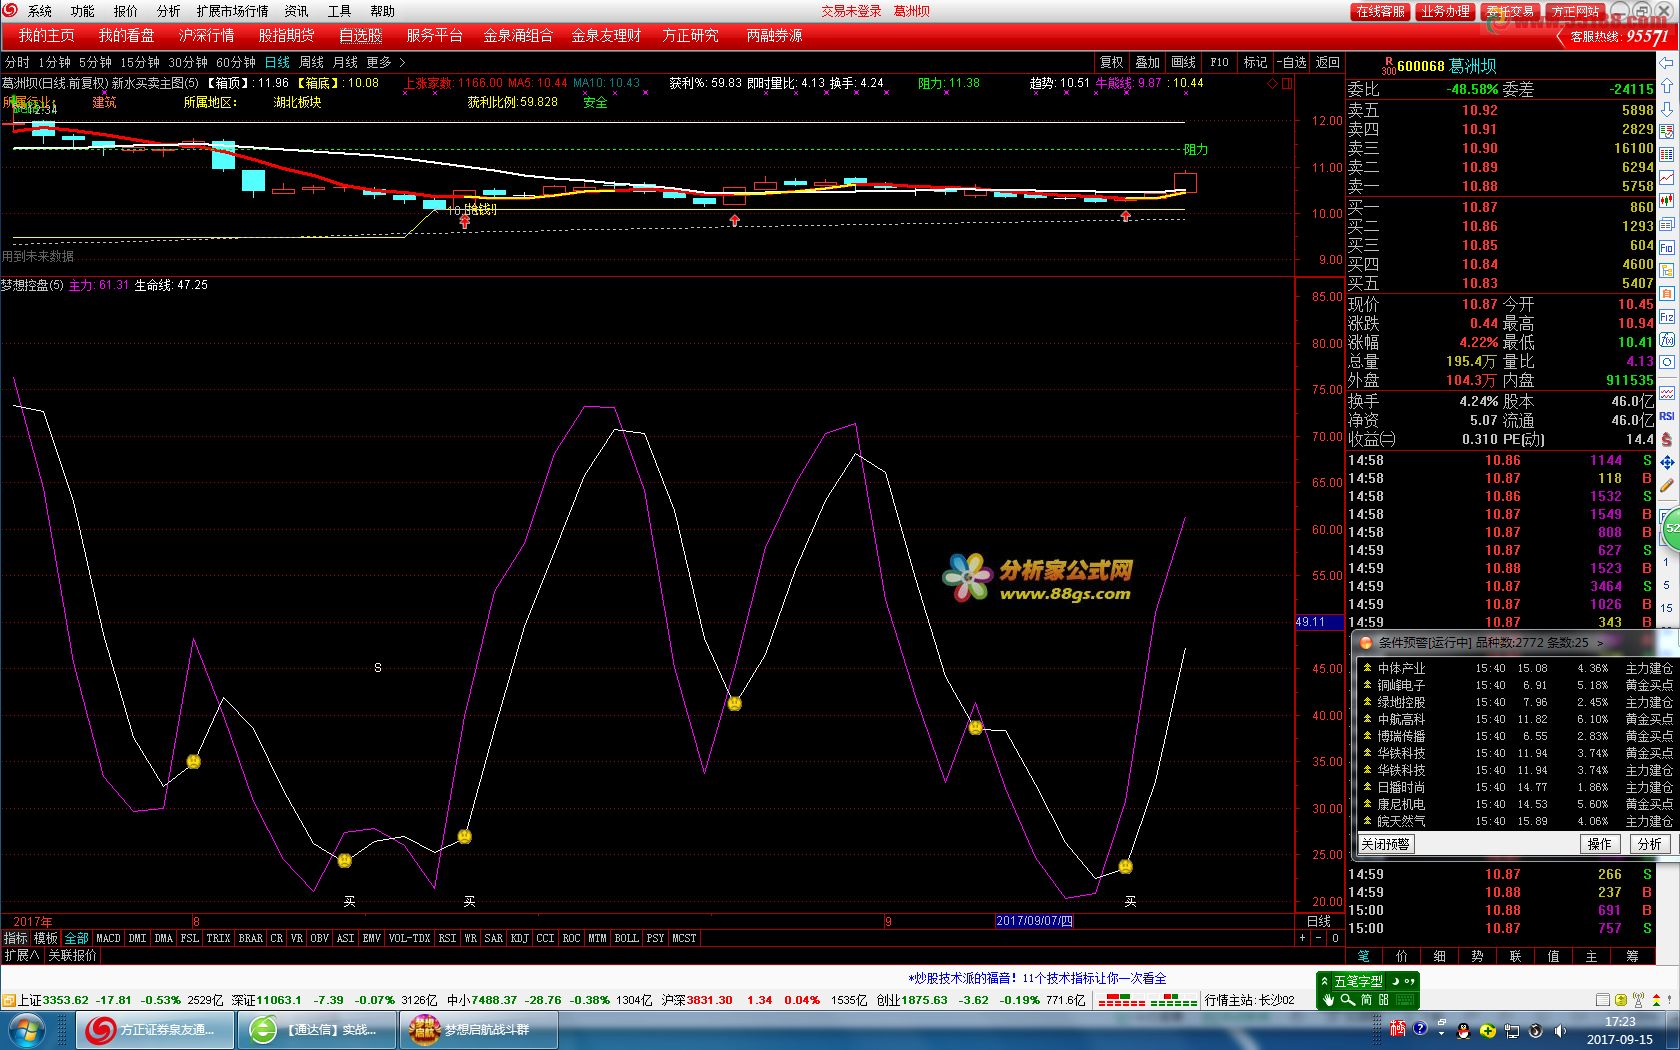Click the left arrow icon in right sidebar

1667,63
